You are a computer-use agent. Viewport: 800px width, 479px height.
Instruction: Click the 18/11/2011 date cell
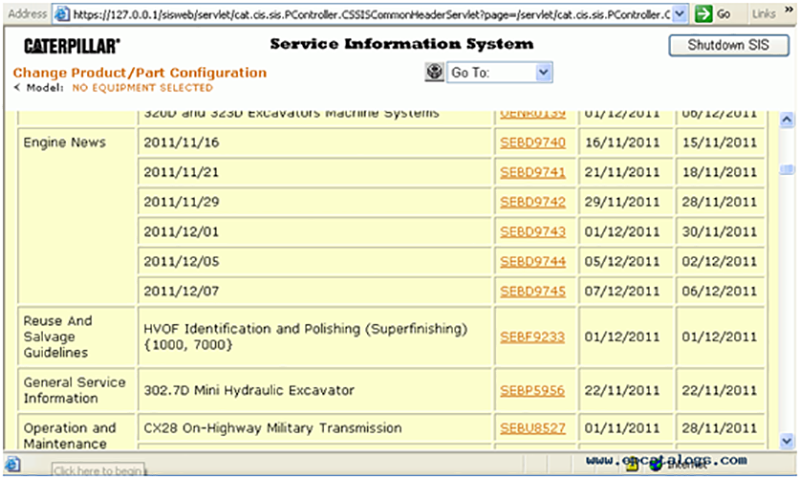coord(719,172)
